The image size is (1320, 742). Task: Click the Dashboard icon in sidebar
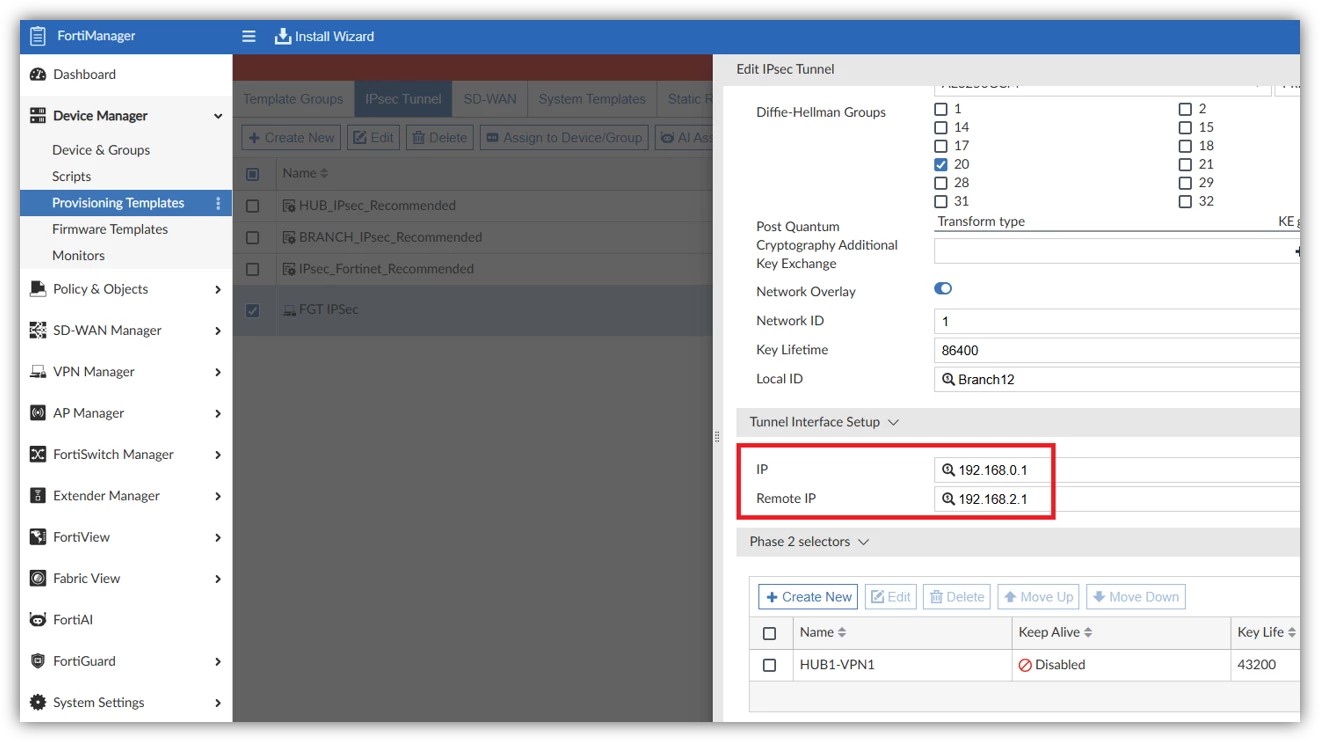pos(38,74)
